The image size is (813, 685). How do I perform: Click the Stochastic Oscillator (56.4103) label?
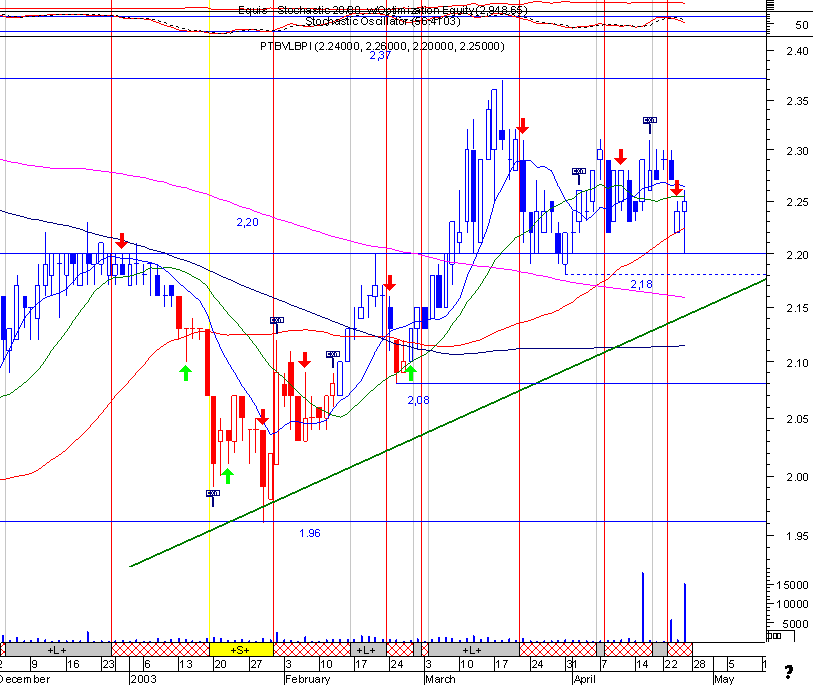point(382,21)
